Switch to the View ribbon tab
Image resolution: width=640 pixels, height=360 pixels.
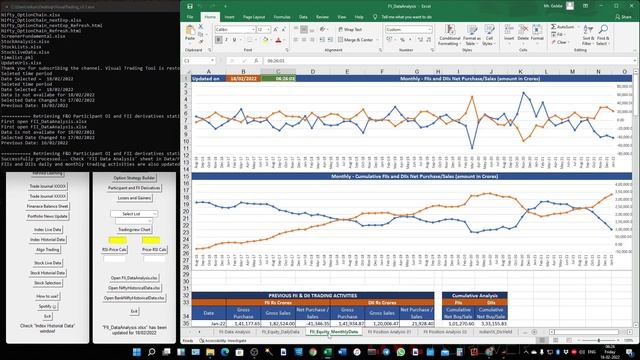tap(342, 17)
